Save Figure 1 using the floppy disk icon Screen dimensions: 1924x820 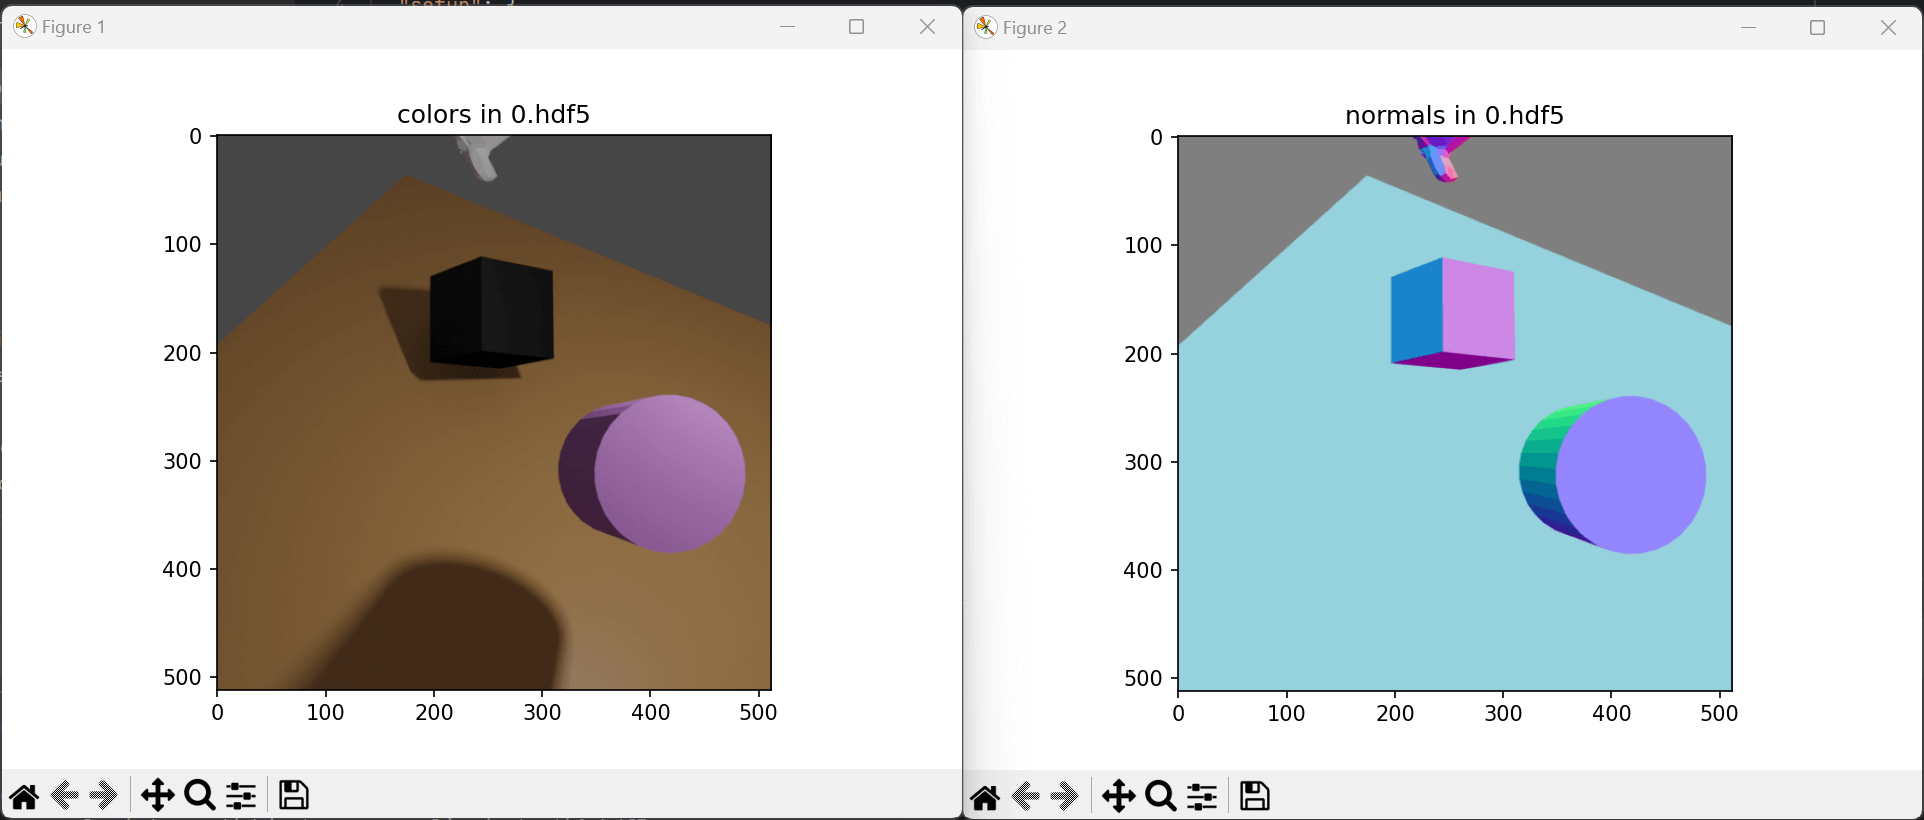[x=293, y=795]
